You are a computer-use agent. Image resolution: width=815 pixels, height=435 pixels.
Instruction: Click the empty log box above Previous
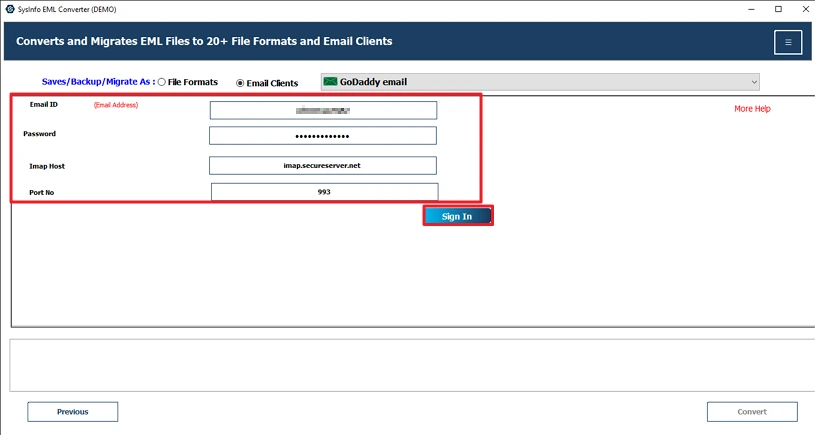click(412, 365)
